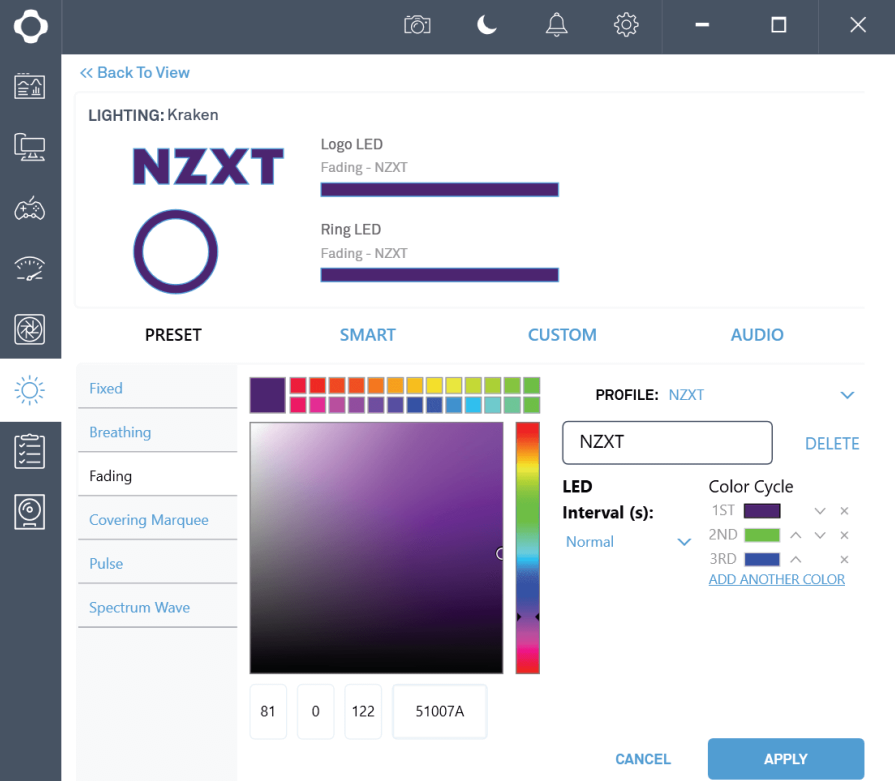Click the green value field 0
Image resolution: width=895 pixels, height=781 pixels.
(x=316, y=711)
